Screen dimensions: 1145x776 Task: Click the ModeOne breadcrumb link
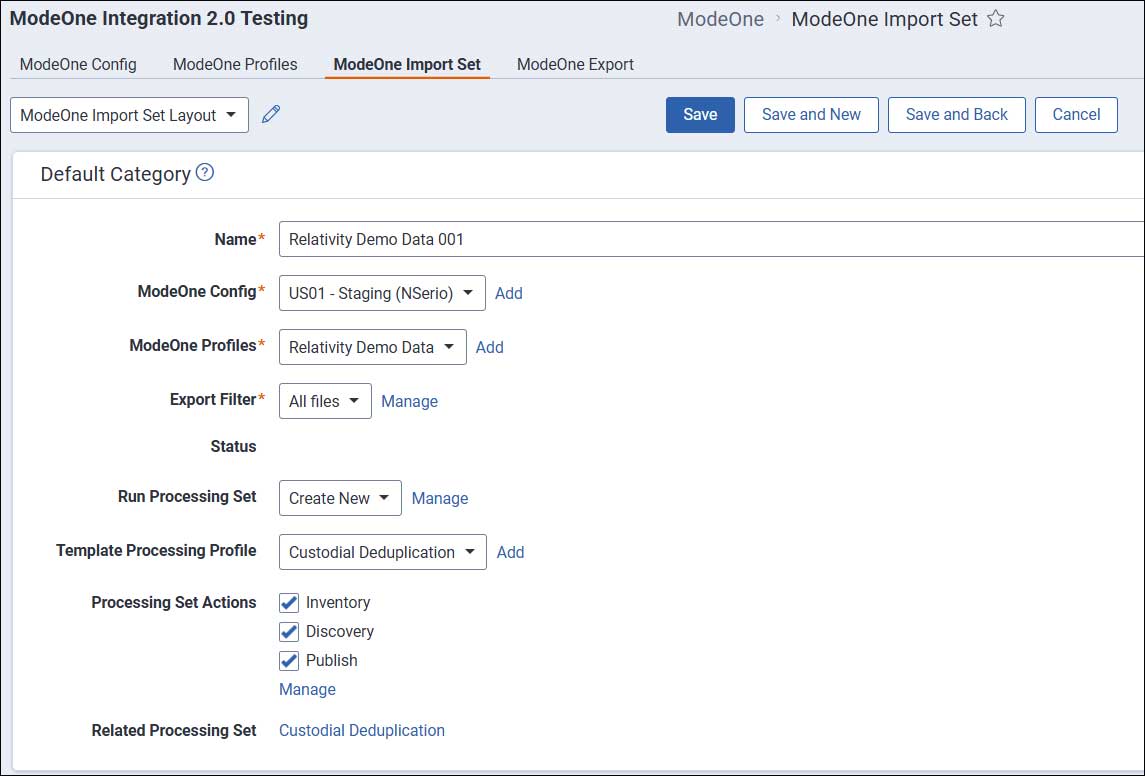(721, 19)
